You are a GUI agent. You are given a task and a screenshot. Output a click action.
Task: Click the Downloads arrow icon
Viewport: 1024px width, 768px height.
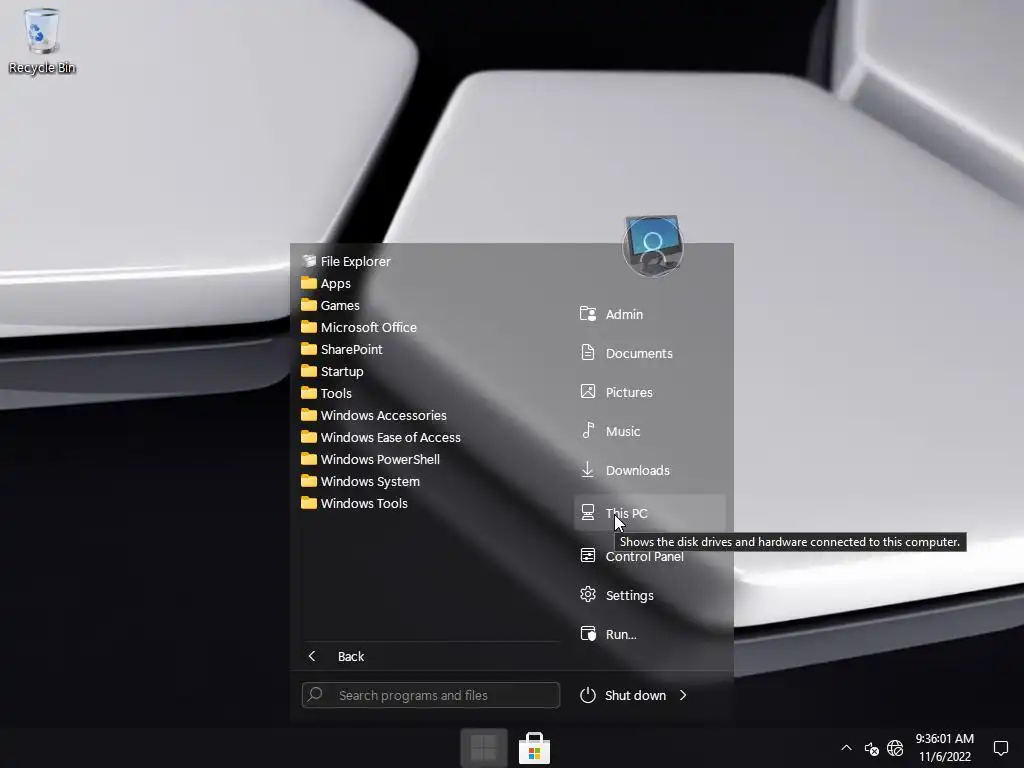[x=588, y=469]
